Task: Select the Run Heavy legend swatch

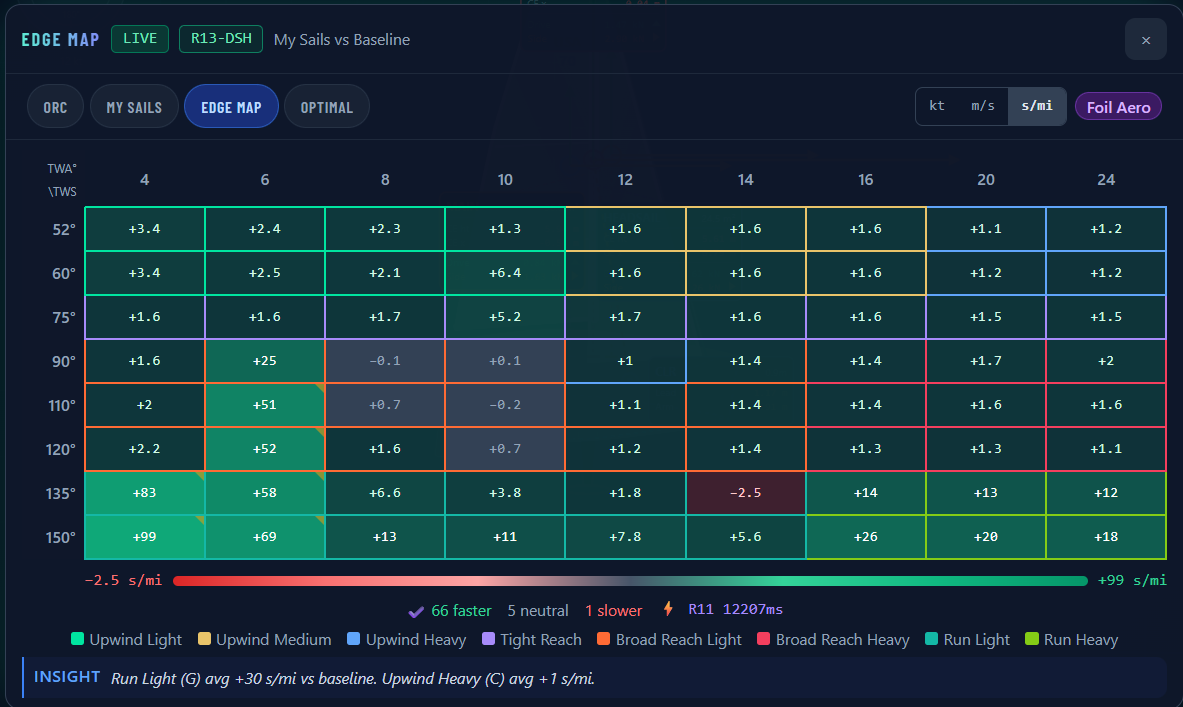Action: click(1032, 639)
